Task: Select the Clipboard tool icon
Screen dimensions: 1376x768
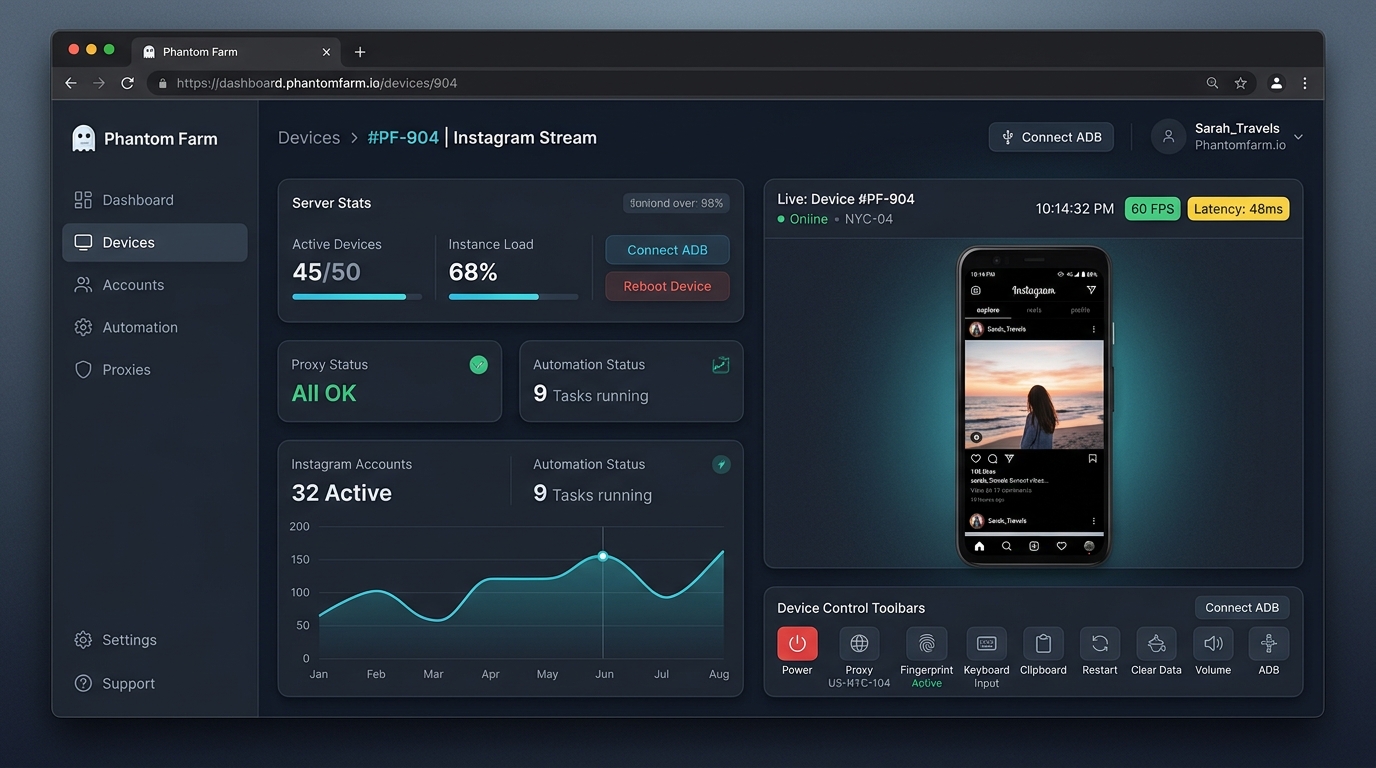Action: click(x=1043, y=643)
